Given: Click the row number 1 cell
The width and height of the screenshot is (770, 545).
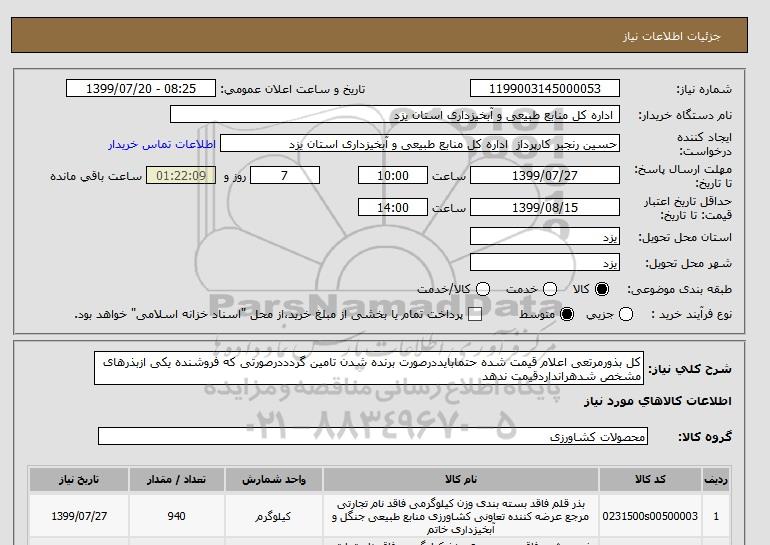Looking at the screenshot, I should pos(716,516).
